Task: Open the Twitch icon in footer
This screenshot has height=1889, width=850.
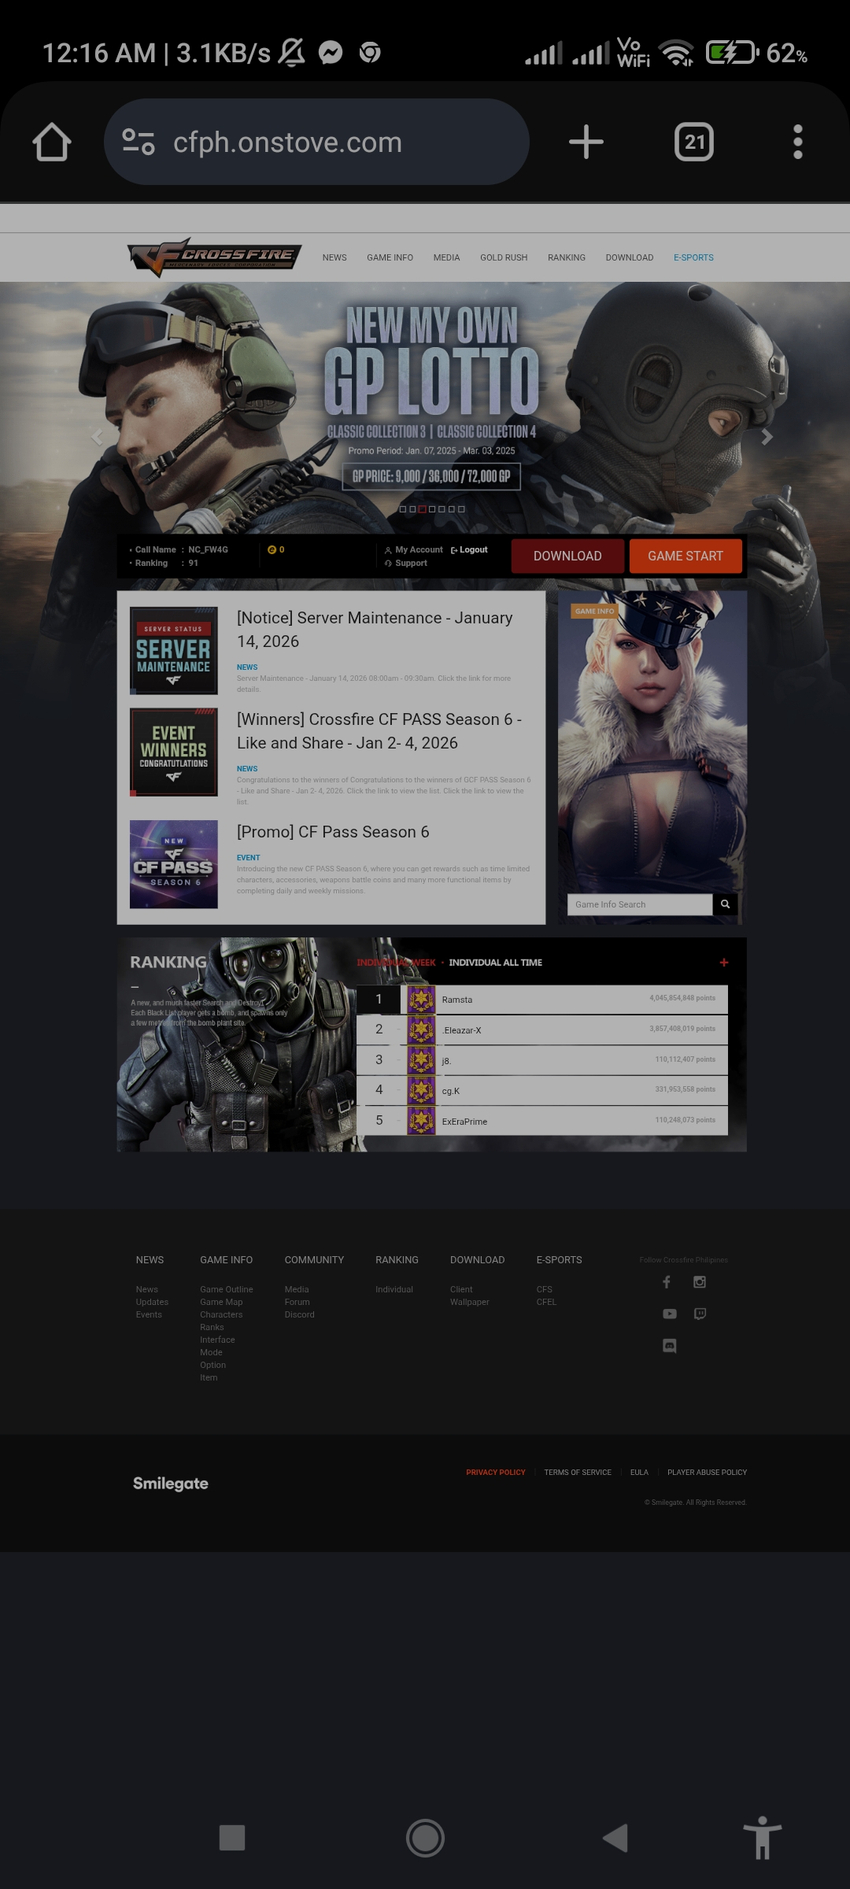Action: point(700,1314)
